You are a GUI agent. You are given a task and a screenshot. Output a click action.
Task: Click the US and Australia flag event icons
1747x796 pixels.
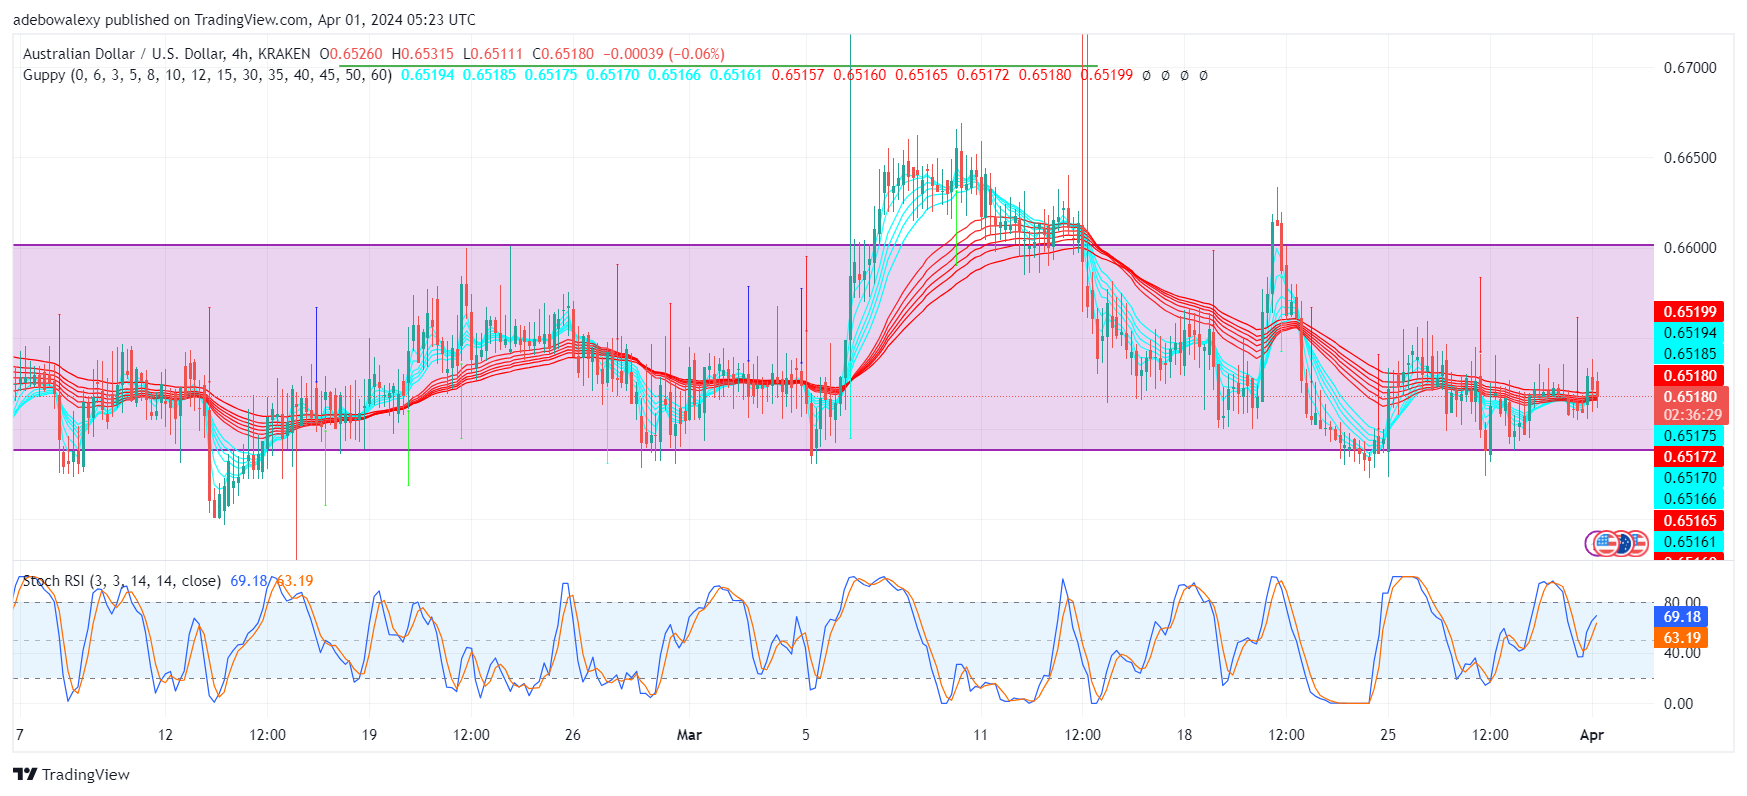coord(1616,543)
